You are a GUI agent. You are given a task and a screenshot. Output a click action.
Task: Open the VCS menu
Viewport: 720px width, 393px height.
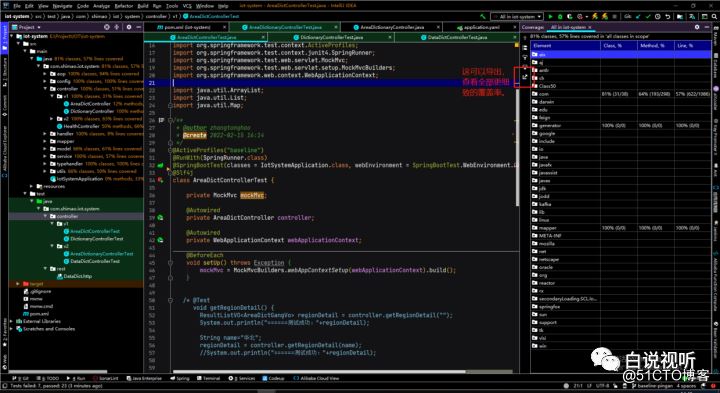click(187, 6)
